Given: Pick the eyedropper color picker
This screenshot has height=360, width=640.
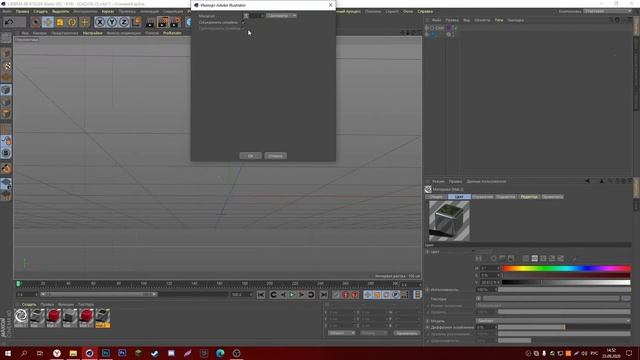Looking at the screenshot, I should (574, 258).
